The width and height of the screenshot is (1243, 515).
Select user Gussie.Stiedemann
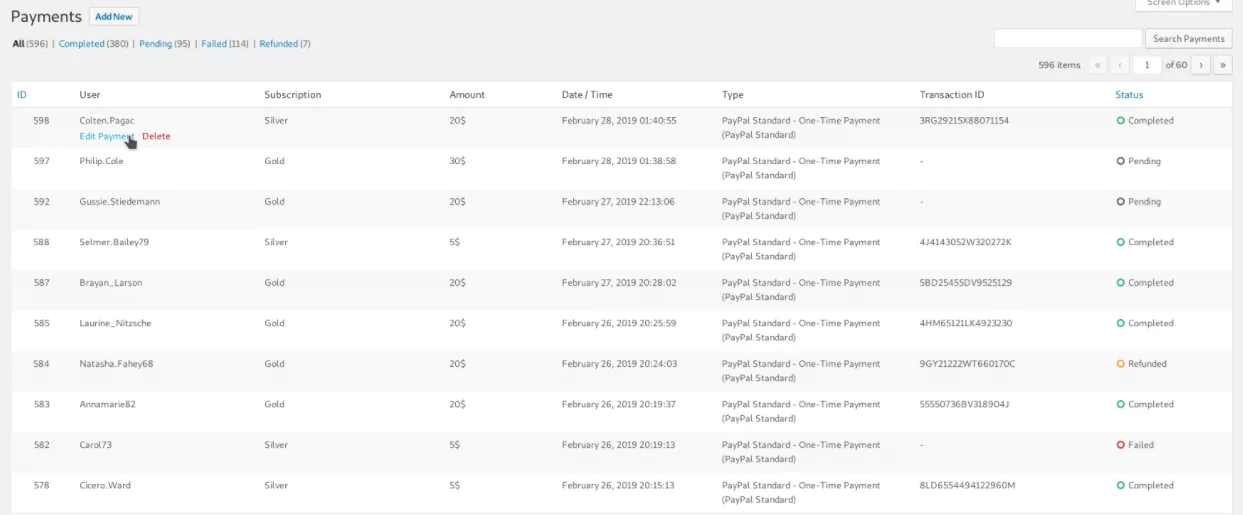click(x=119, y=201)
